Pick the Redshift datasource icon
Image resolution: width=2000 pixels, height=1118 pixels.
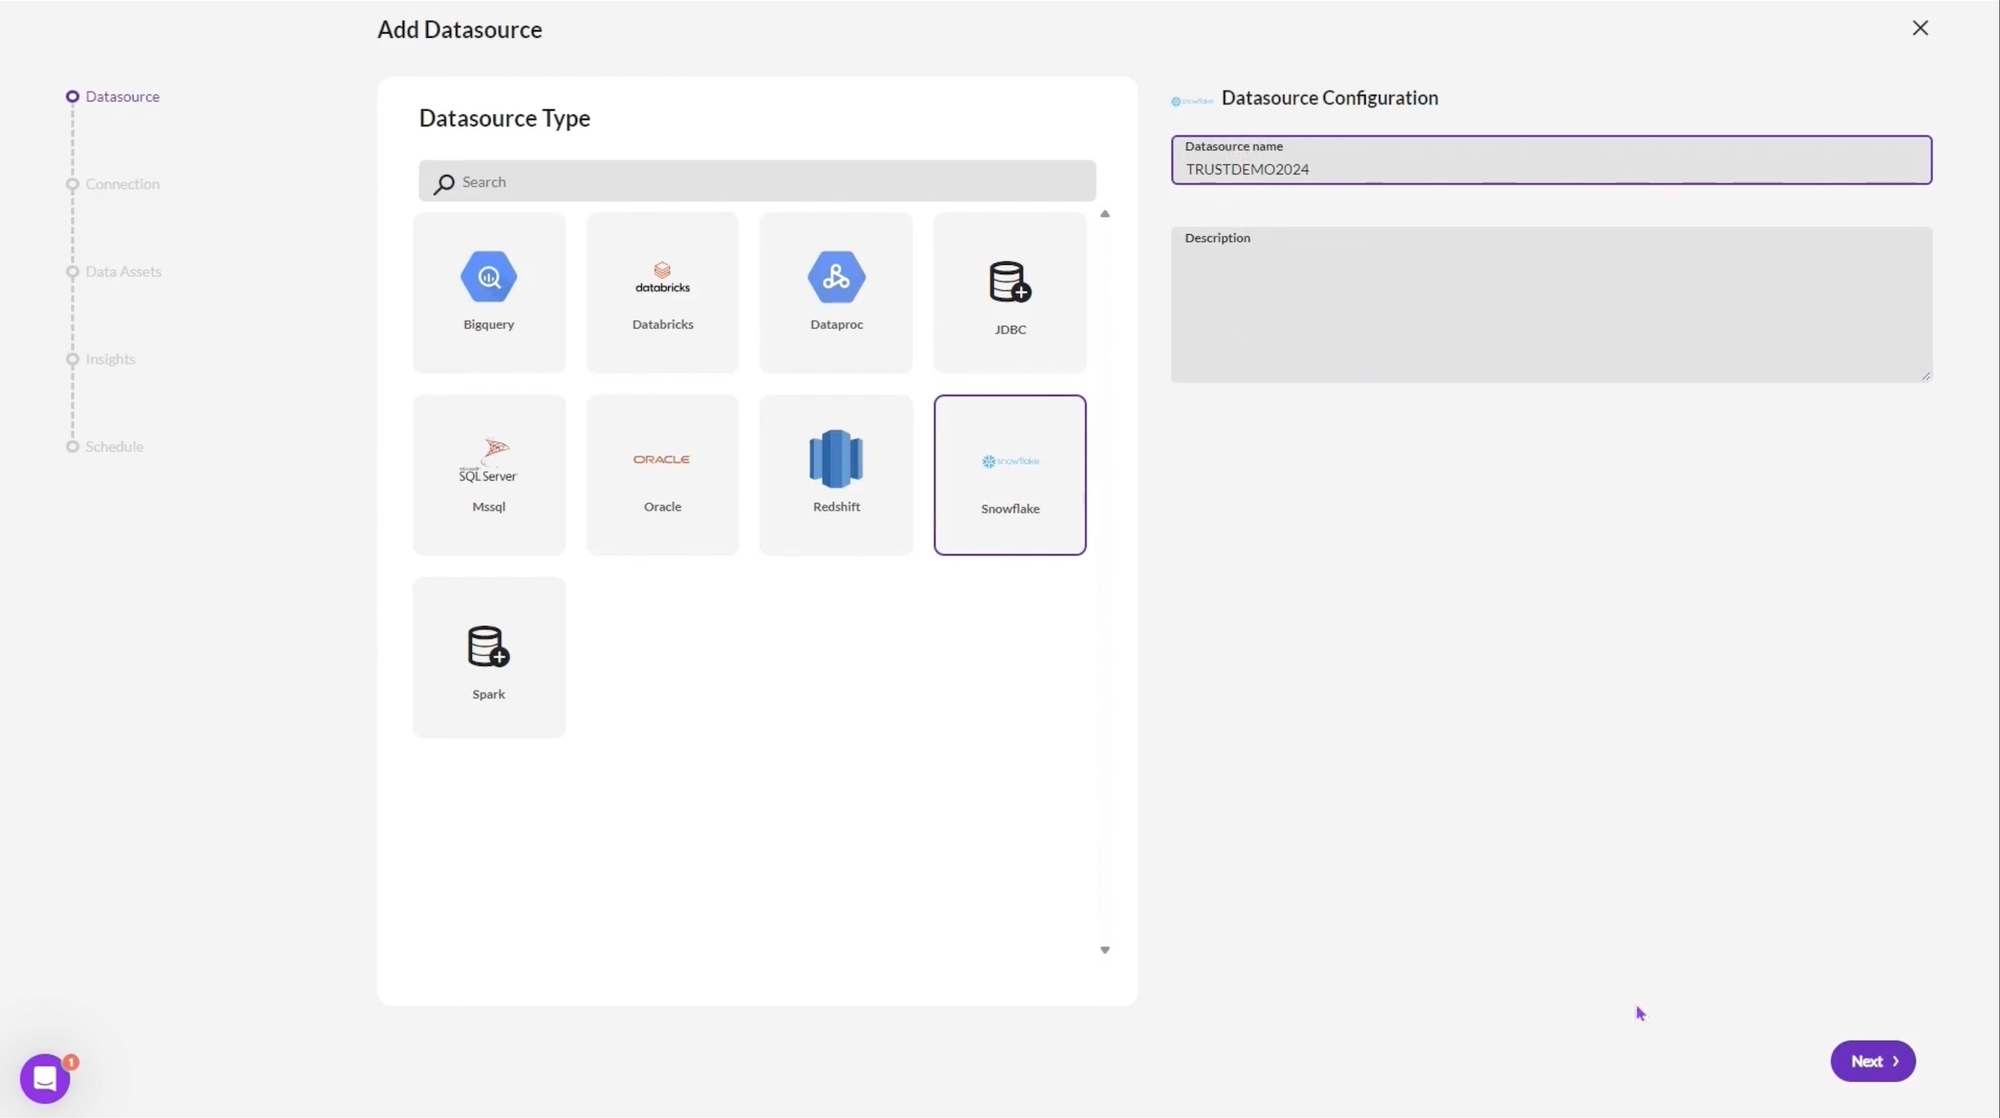pos(836,459)
